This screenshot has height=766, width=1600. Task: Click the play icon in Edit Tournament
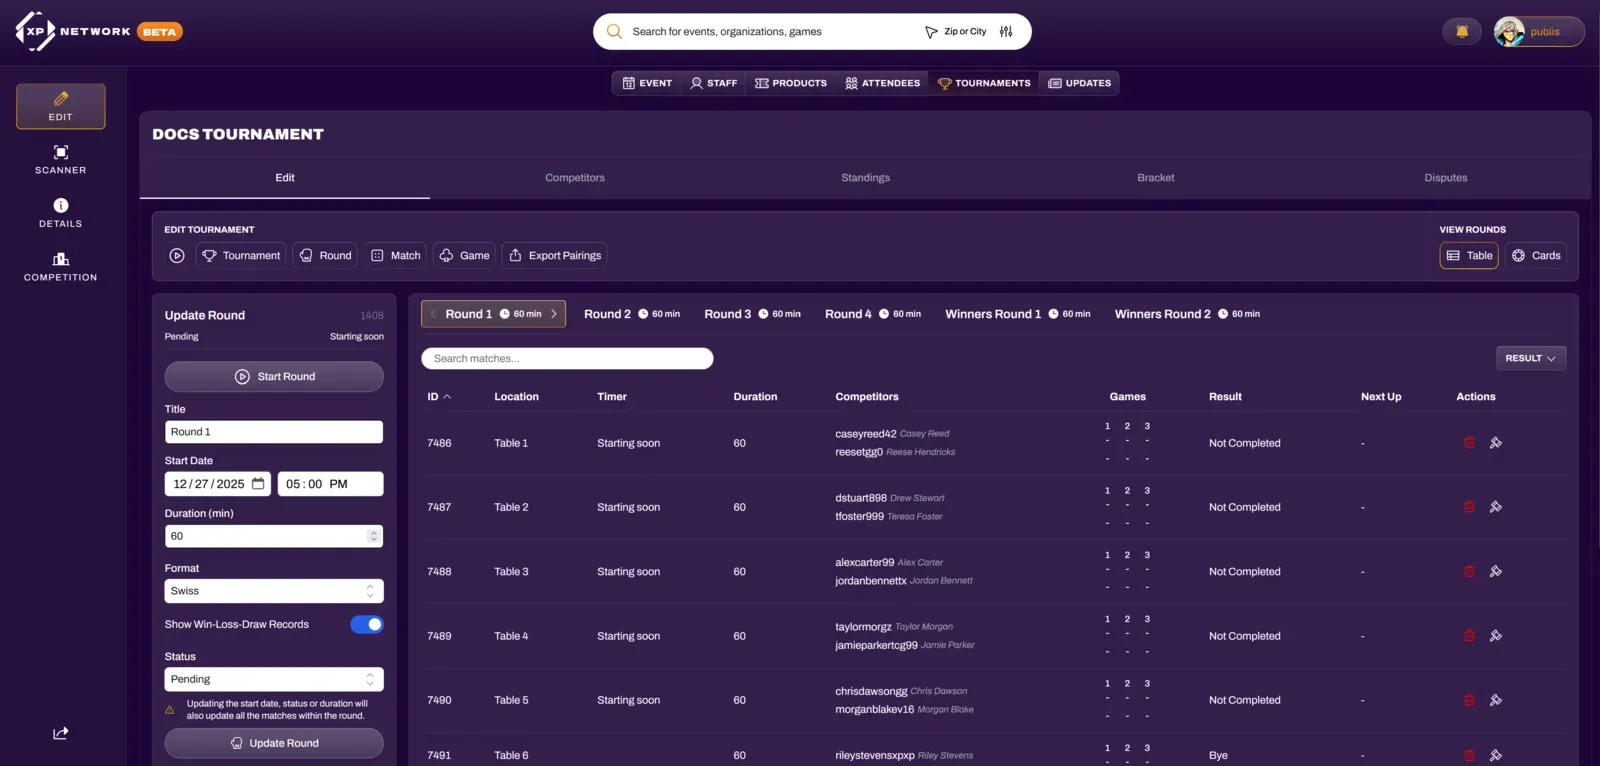pyautogui.click(x=177, y=256)
